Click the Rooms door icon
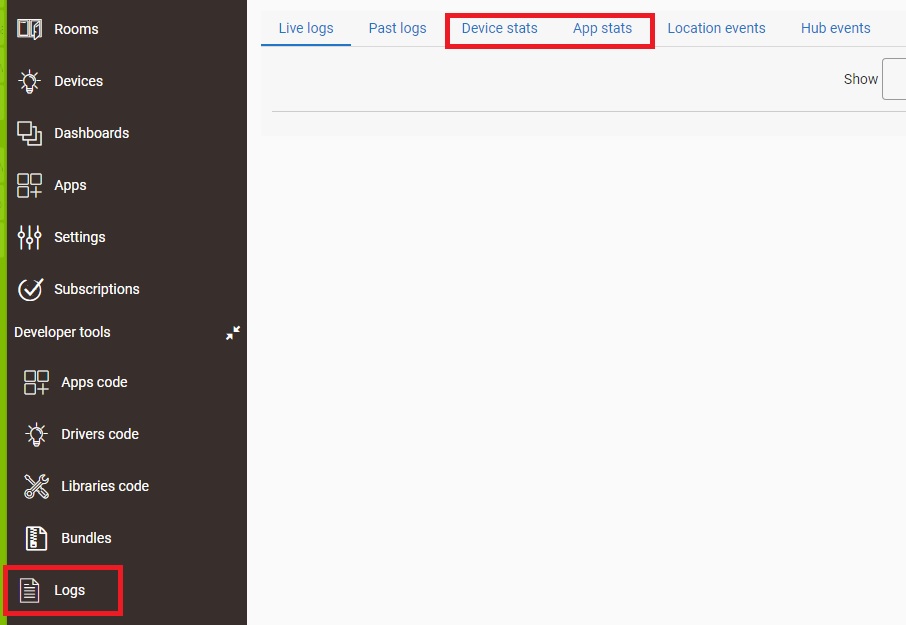The image size is (906, 625). [29, 29]
